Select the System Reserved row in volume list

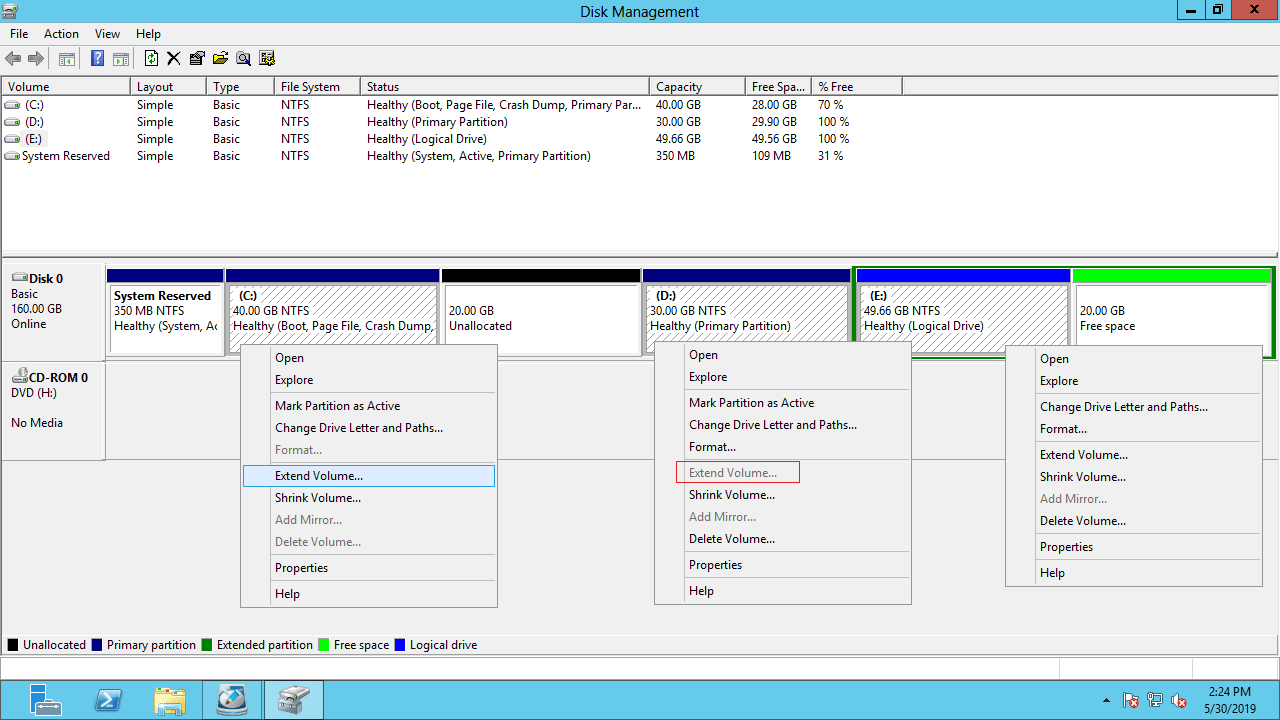tap(66, 156)
